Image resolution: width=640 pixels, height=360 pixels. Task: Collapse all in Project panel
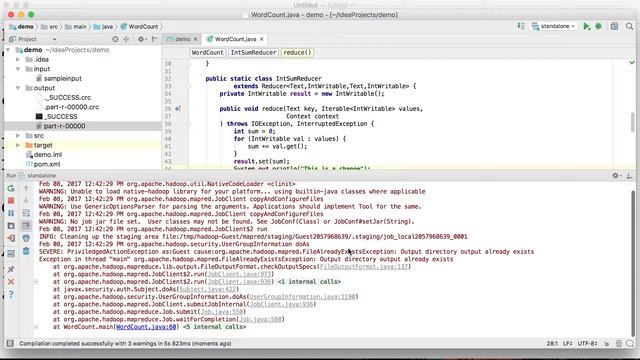pyautogui.click(x=127, y=39)
